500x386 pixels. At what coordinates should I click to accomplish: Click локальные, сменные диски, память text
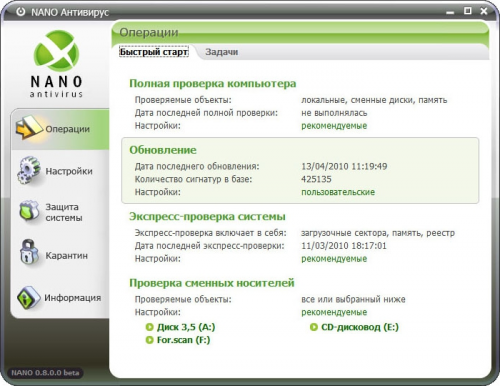(374, 100)
